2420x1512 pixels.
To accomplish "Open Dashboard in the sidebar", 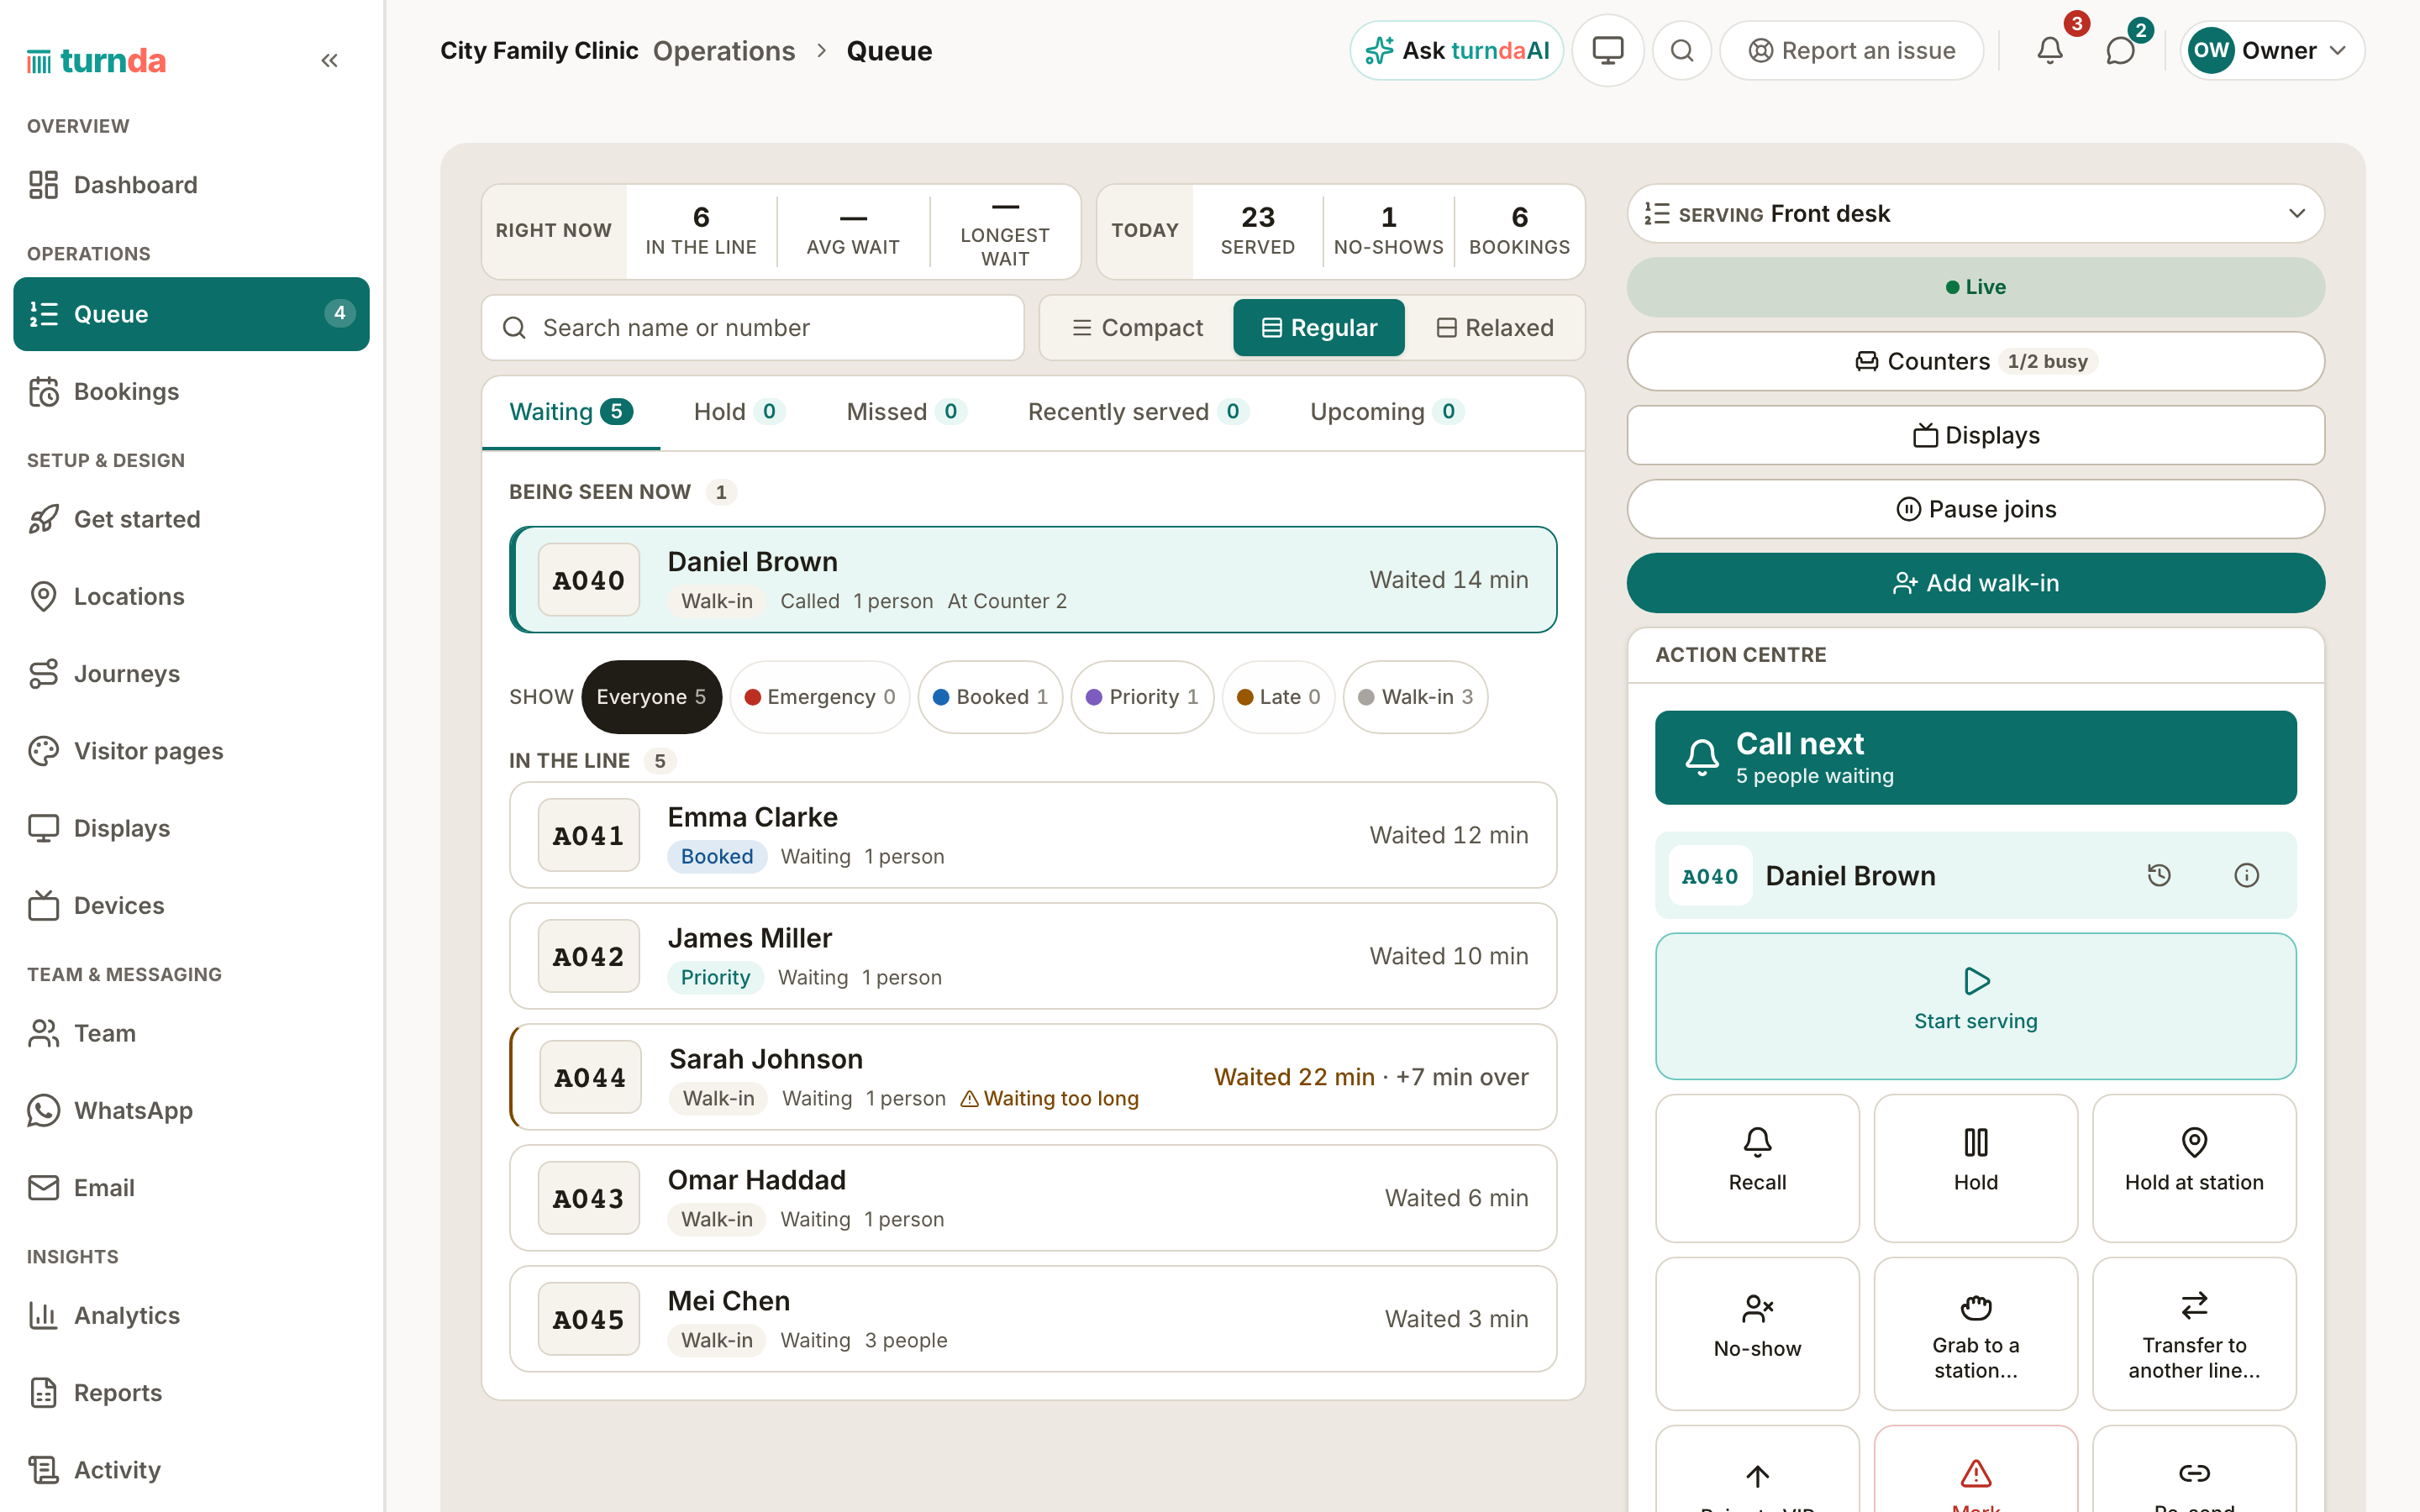I will pyautogui.click(x=191, y=185).
